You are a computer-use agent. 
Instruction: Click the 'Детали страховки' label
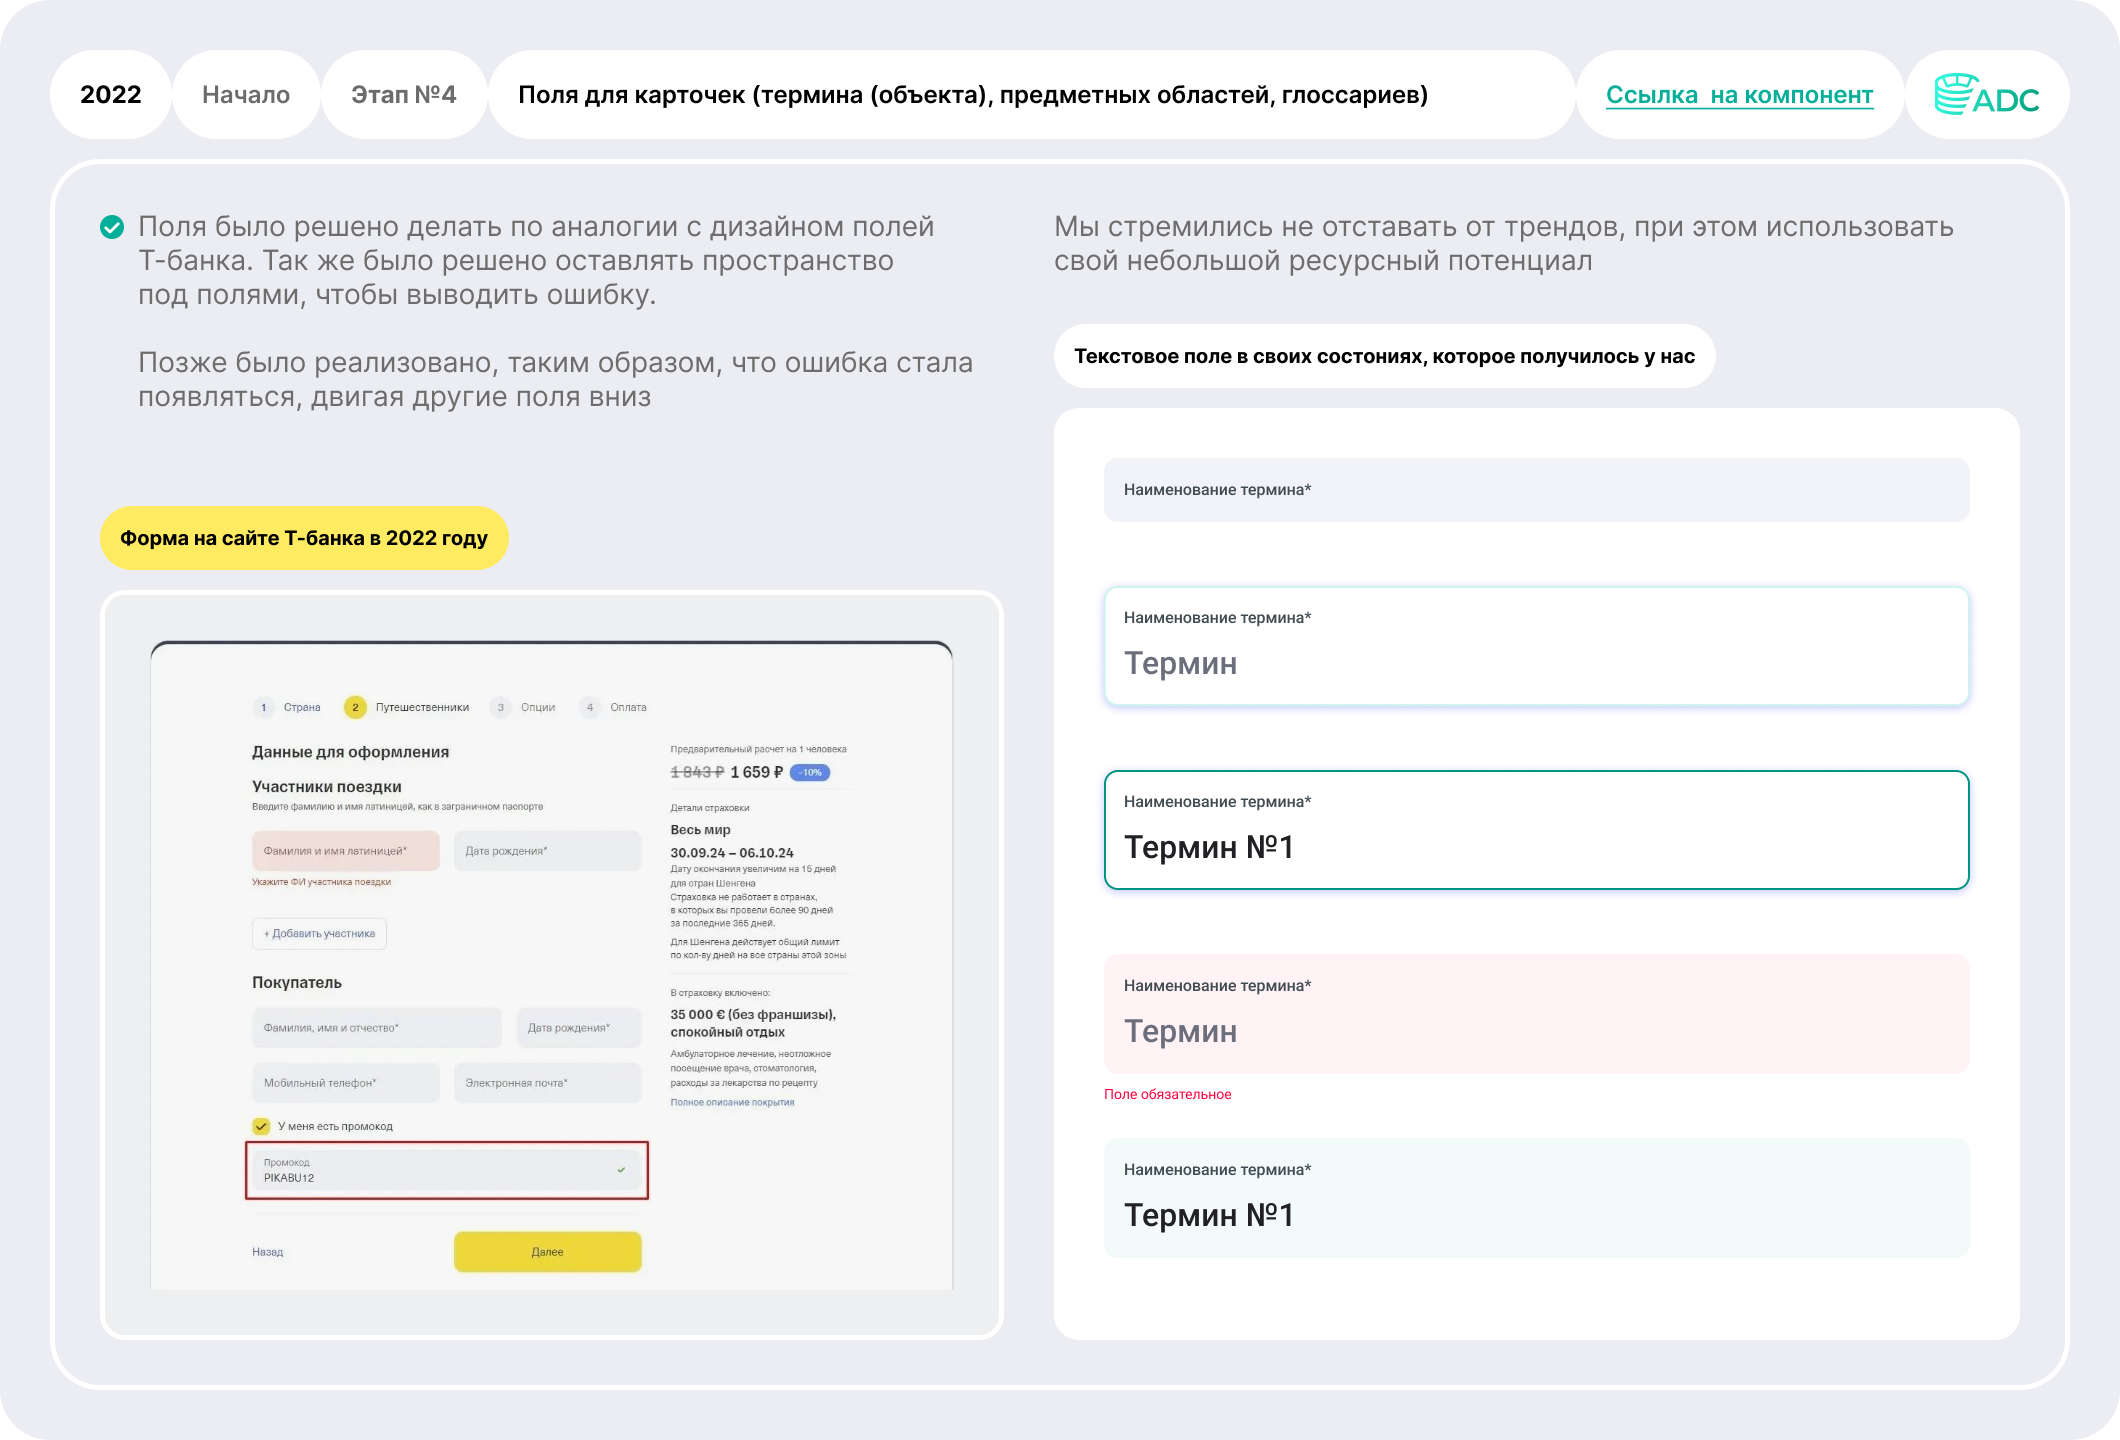click(709, 808)
